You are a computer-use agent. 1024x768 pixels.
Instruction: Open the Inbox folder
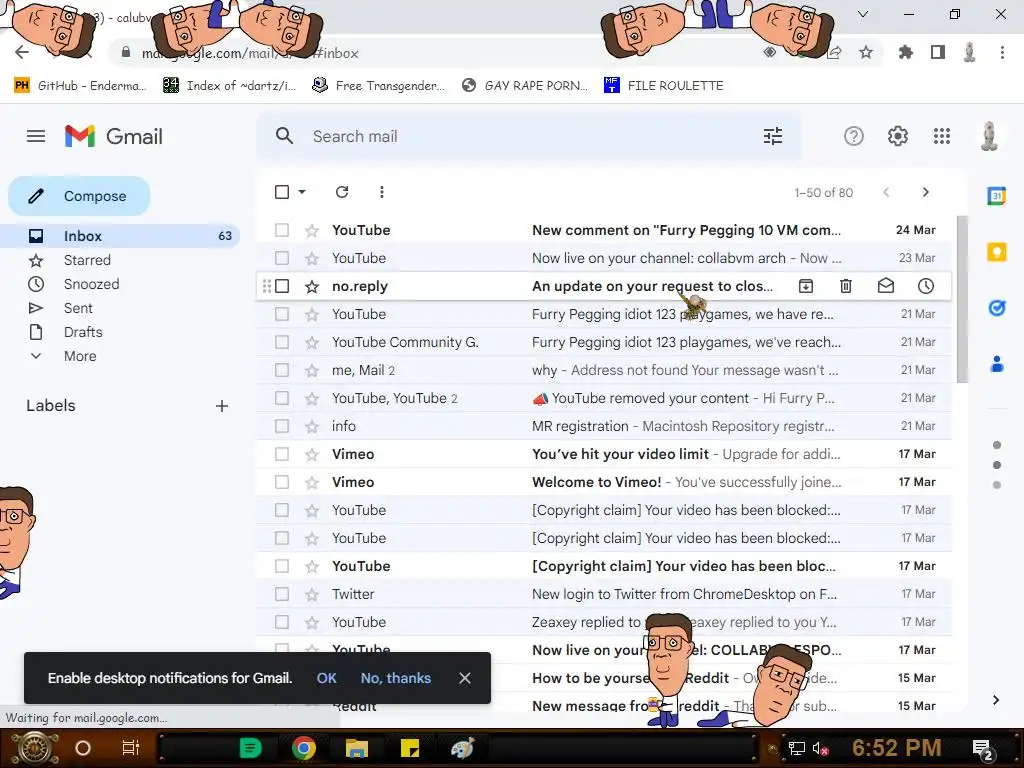121,236
